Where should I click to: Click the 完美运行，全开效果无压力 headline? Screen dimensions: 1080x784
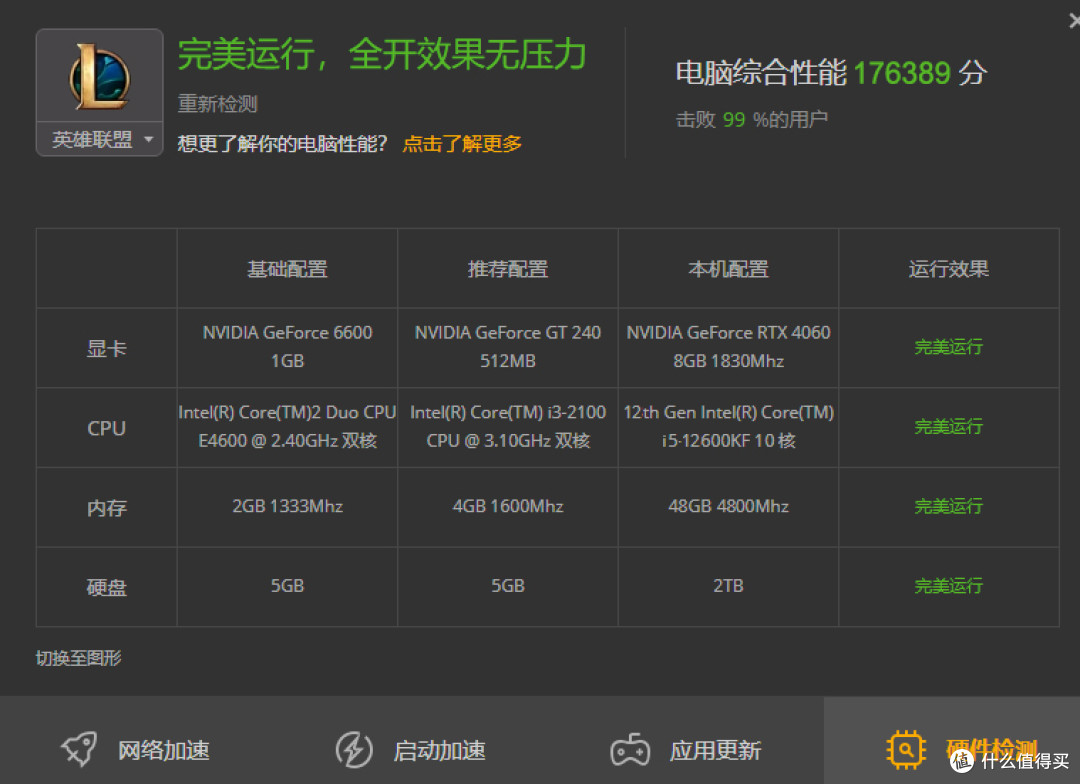(x=382, y=54)
